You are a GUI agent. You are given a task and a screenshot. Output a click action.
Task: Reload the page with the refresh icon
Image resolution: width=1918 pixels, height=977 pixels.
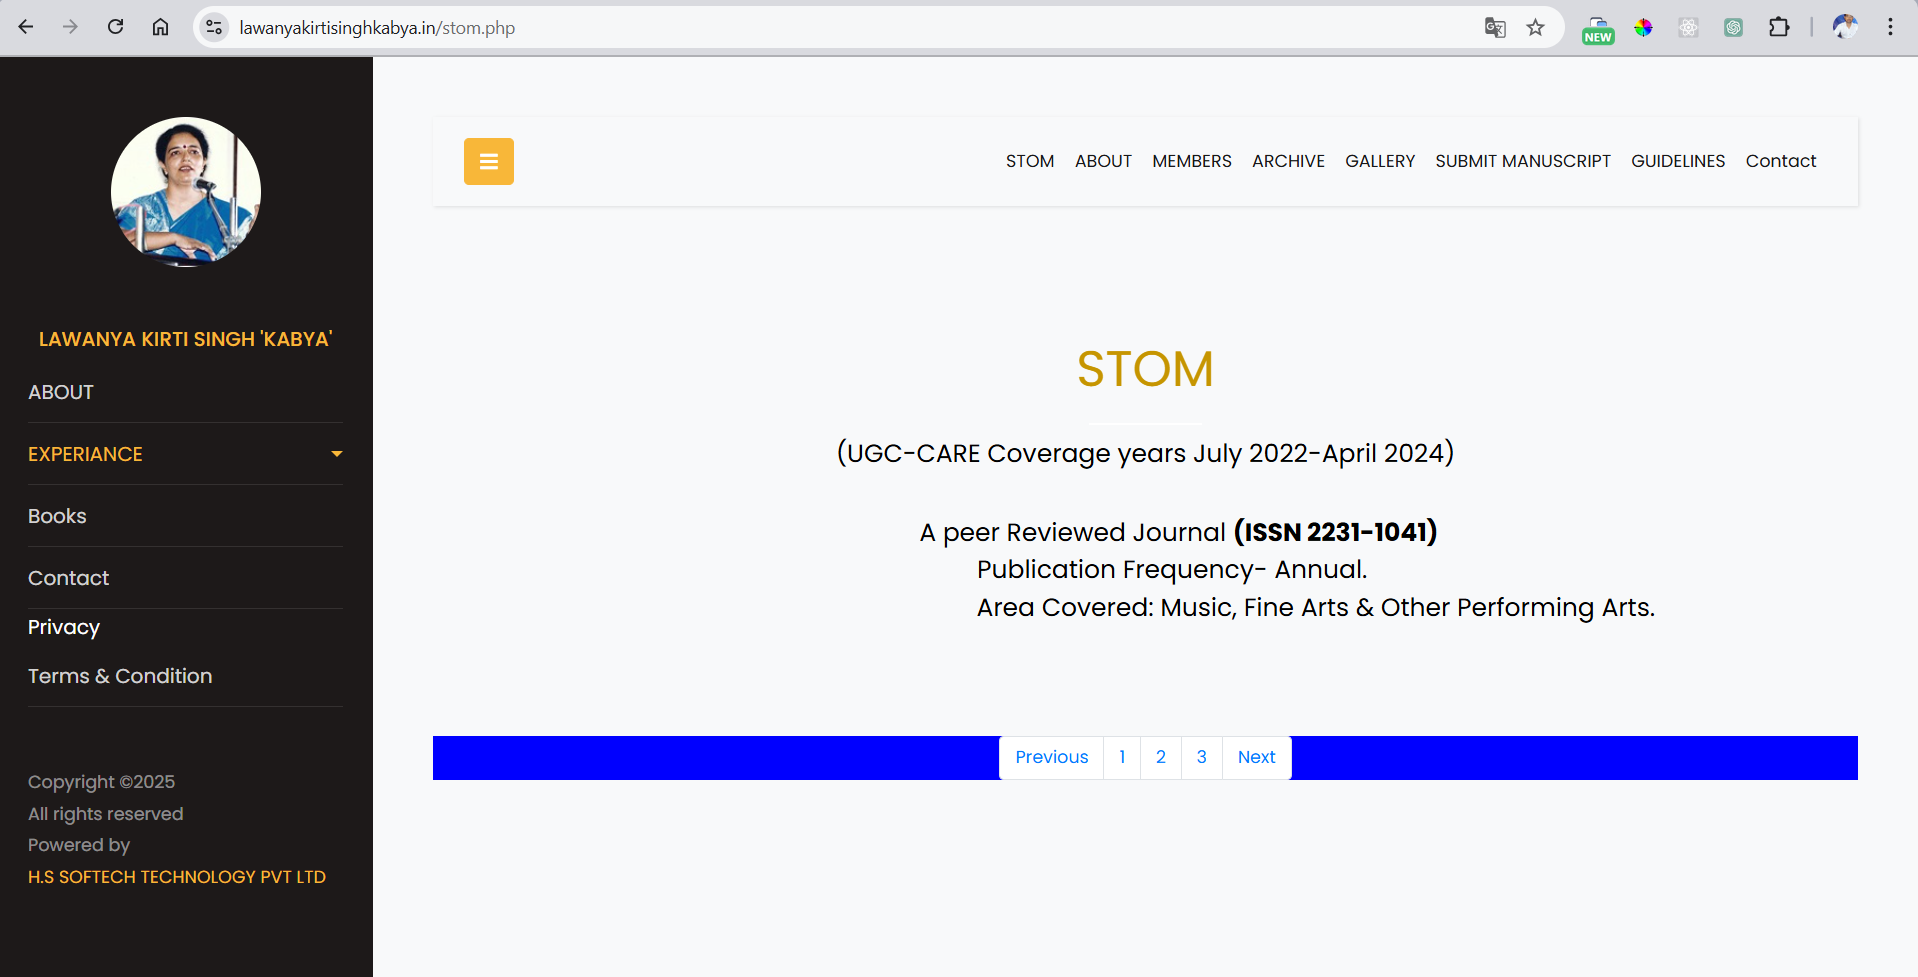coord(116,27)
